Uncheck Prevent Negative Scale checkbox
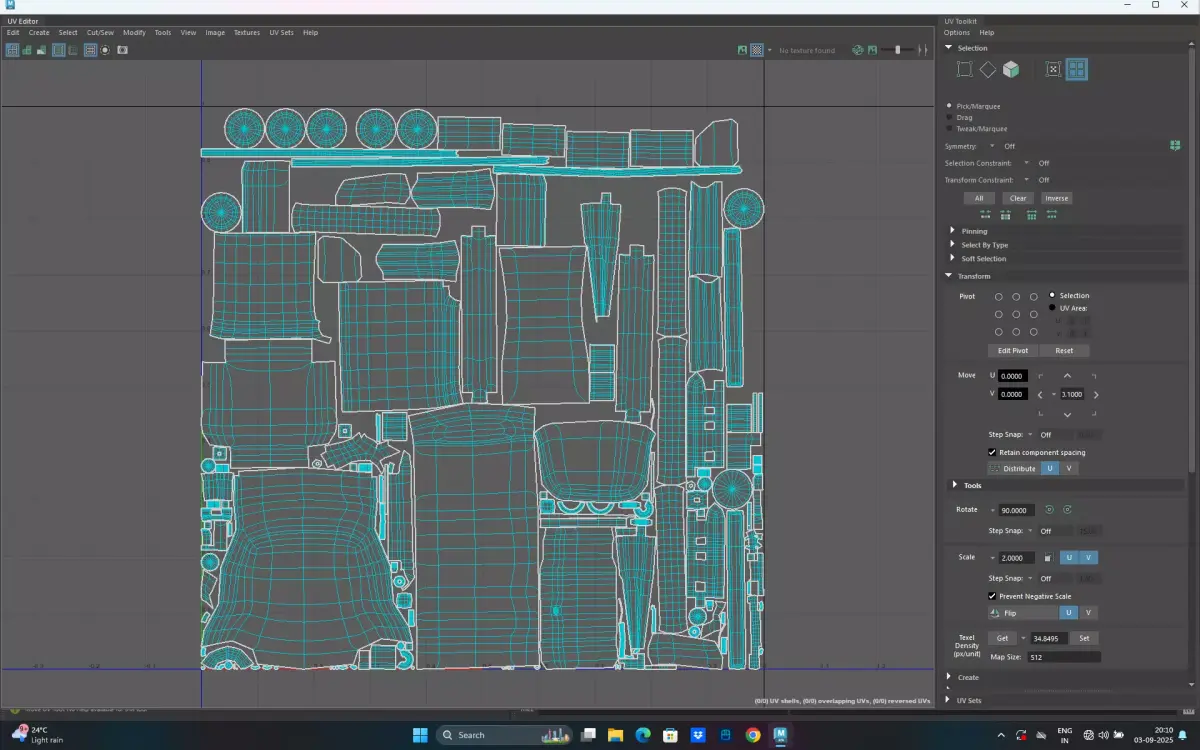The image size is (1200, 750). pos(992,596)
